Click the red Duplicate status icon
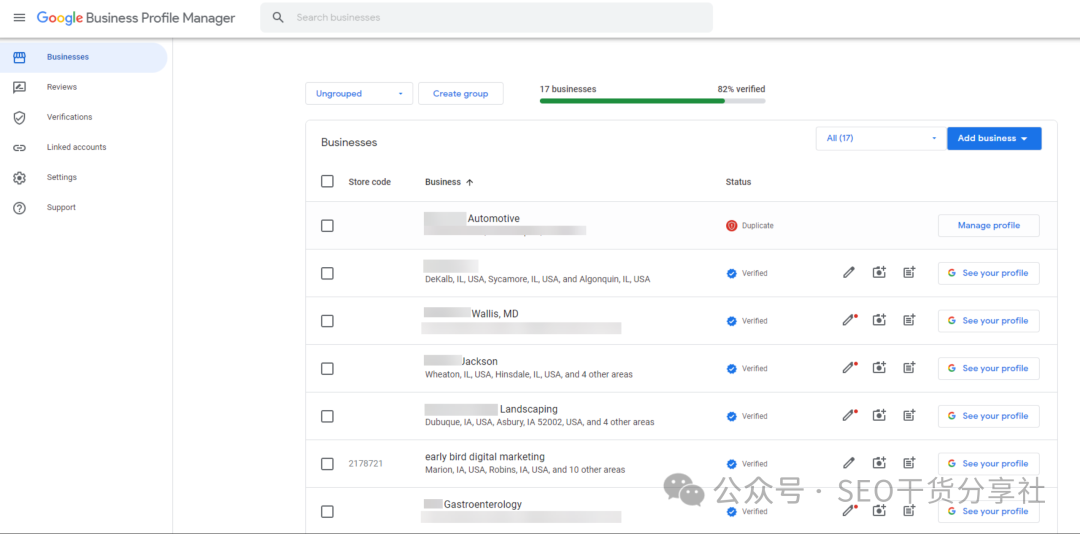This screenshot has width=1080, height=534. pyautogui.click(x=731, y=225)
